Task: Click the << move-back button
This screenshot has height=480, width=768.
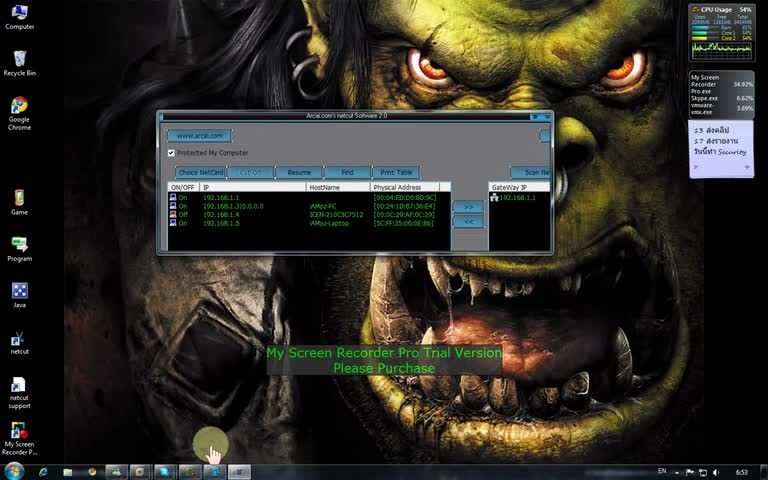Action: (x=468, y=222)
